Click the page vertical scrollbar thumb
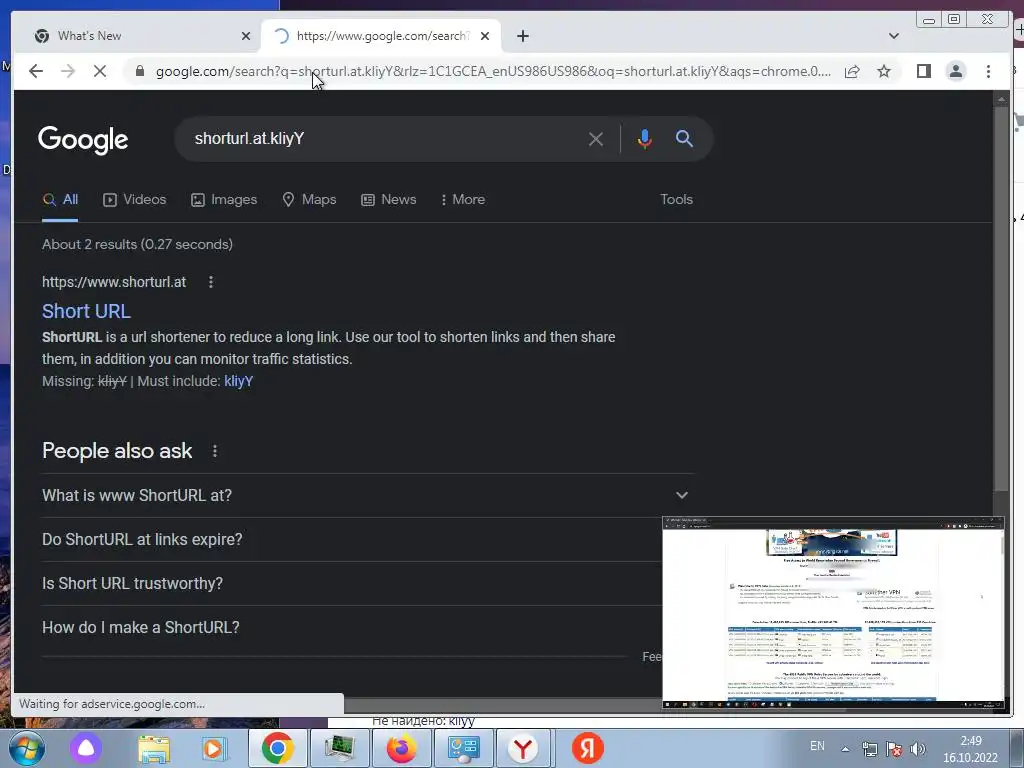The height and width of the screenshot is (768, 1024). pos(1001,299)
